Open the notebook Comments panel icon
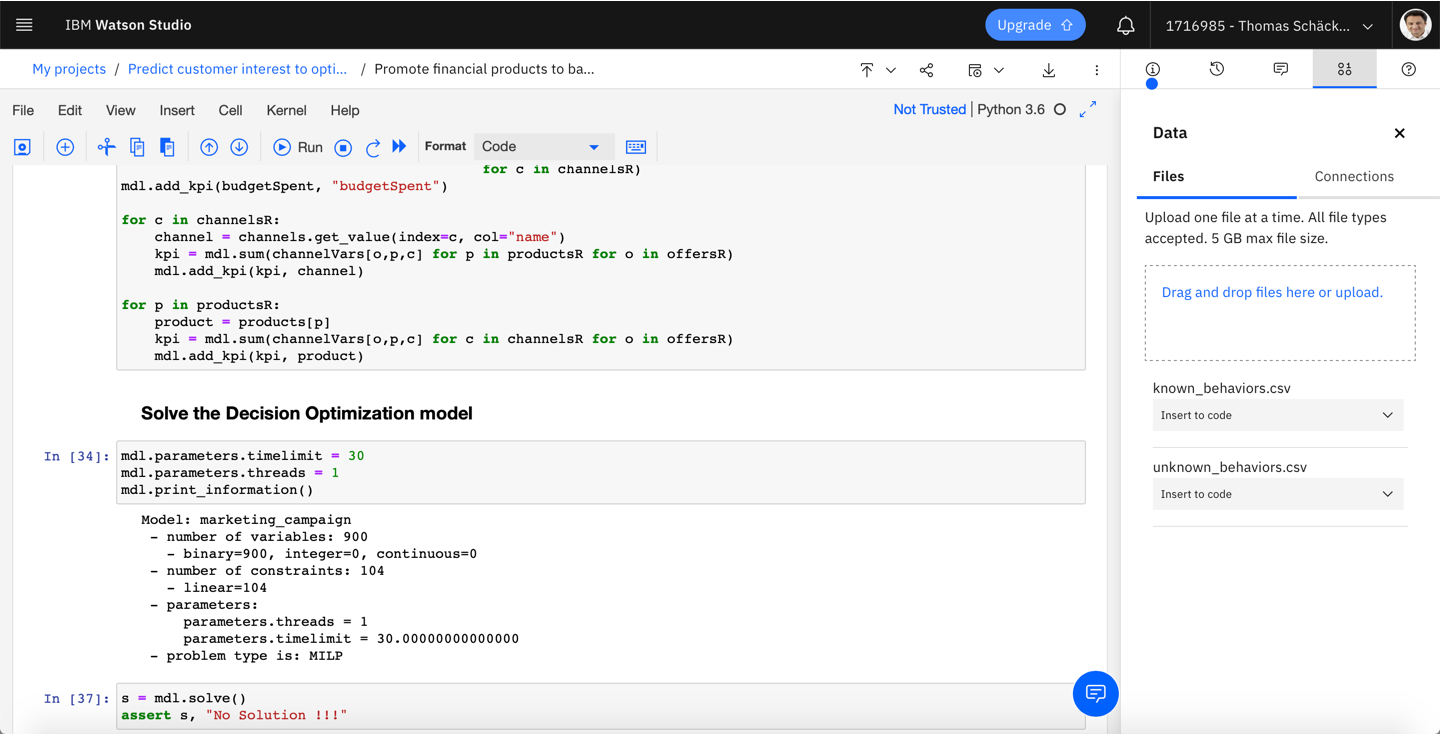1440x734 pixels. [1280, 69]
